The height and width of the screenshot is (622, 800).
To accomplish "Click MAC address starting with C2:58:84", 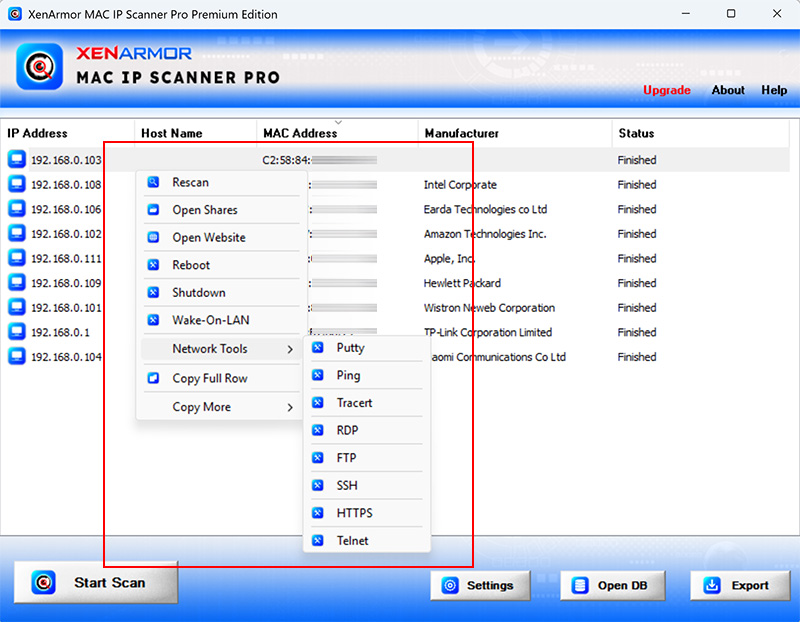I will (x=319, y=160).
